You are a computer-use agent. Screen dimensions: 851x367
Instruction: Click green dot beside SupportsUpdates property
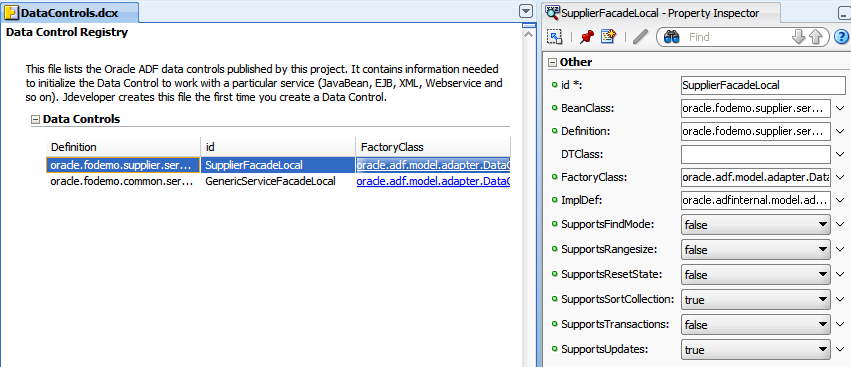[554, 349]
